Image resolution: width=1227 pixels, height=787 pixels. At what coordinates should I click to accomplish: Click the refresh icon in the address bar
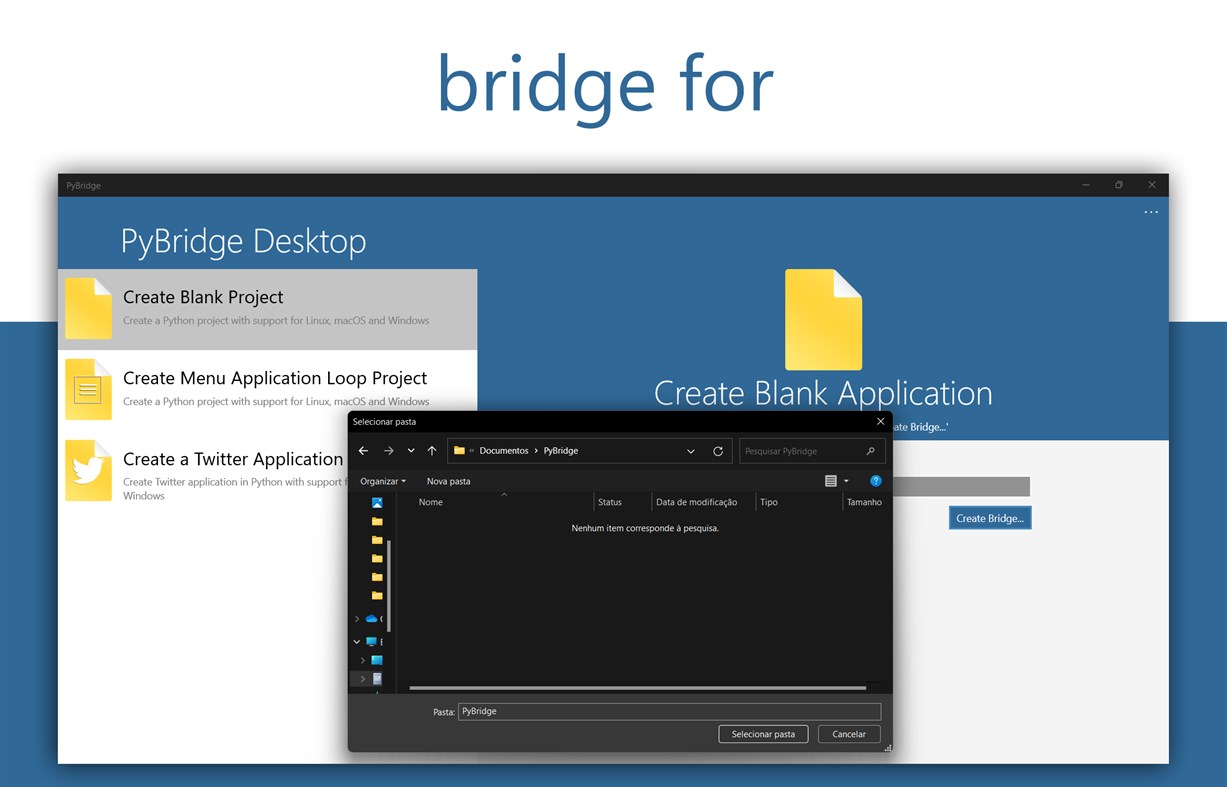click(x=718, y=451)
